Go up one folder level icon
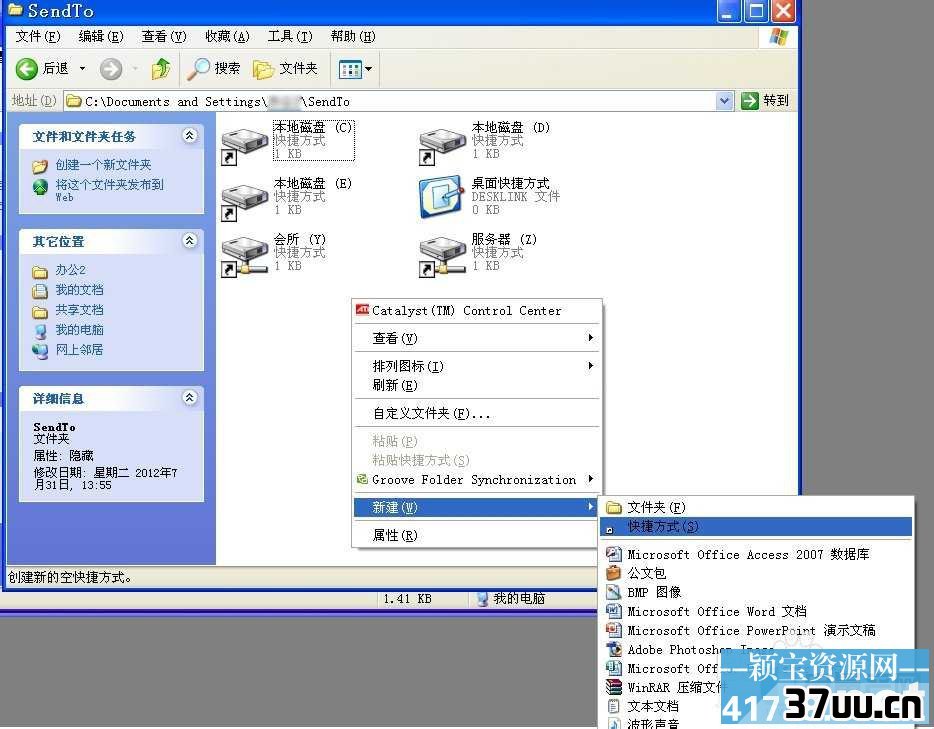 click(161, 69)
